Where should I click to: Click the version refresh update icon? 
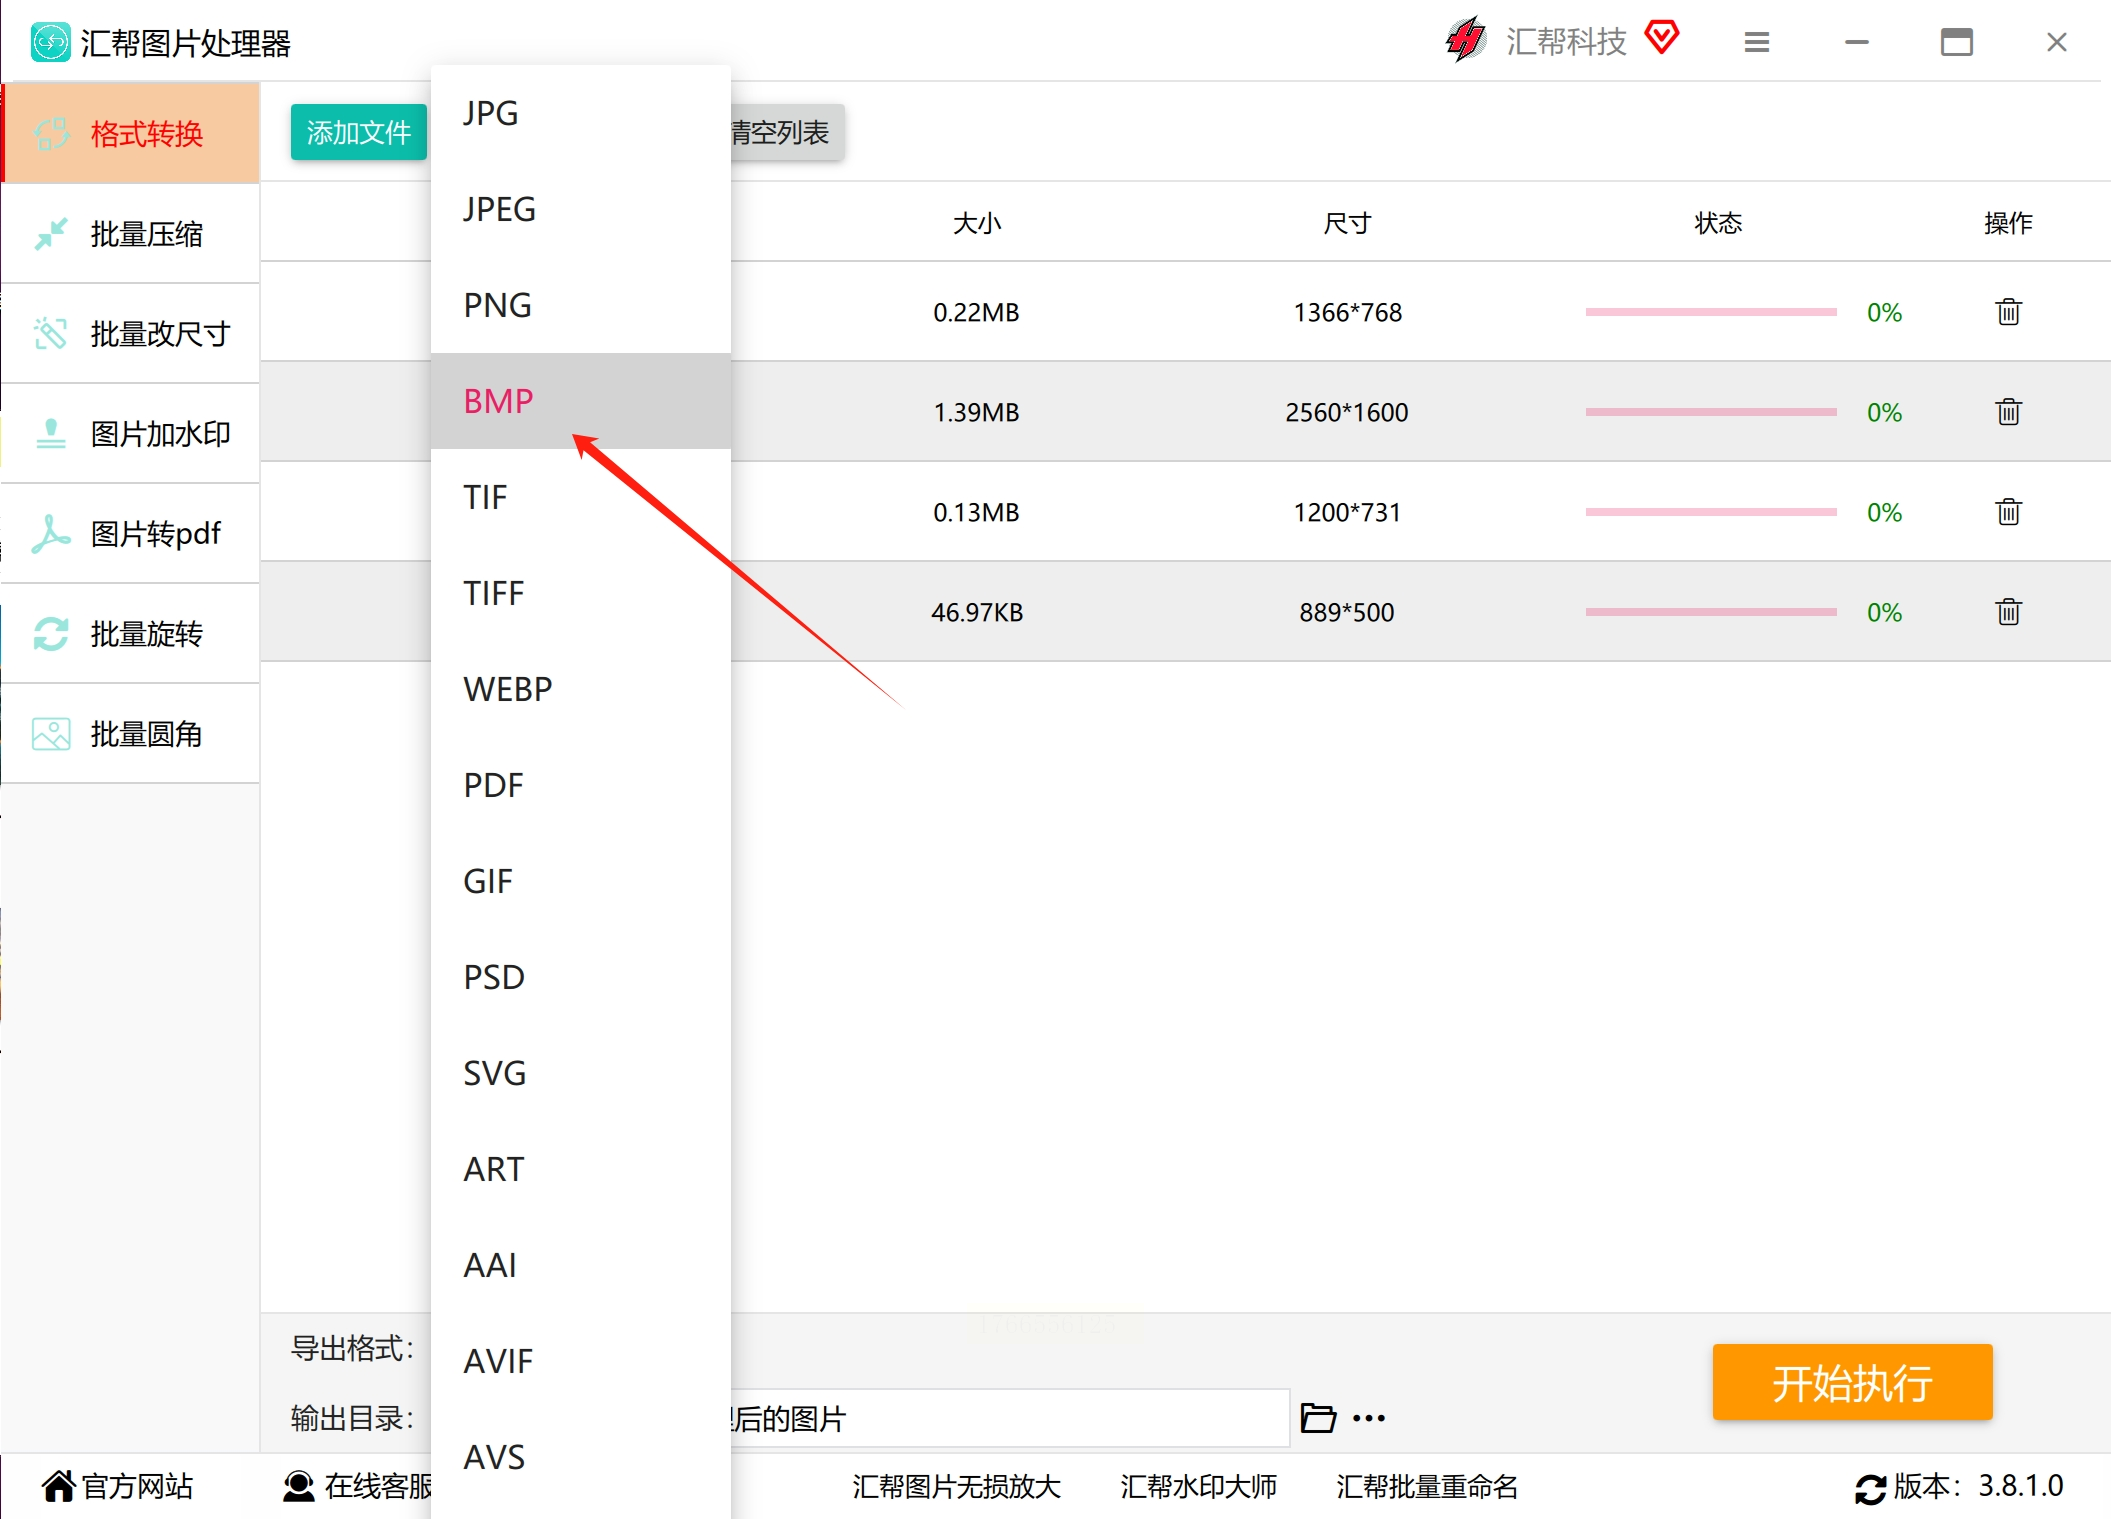[x=1870, y=1488]
